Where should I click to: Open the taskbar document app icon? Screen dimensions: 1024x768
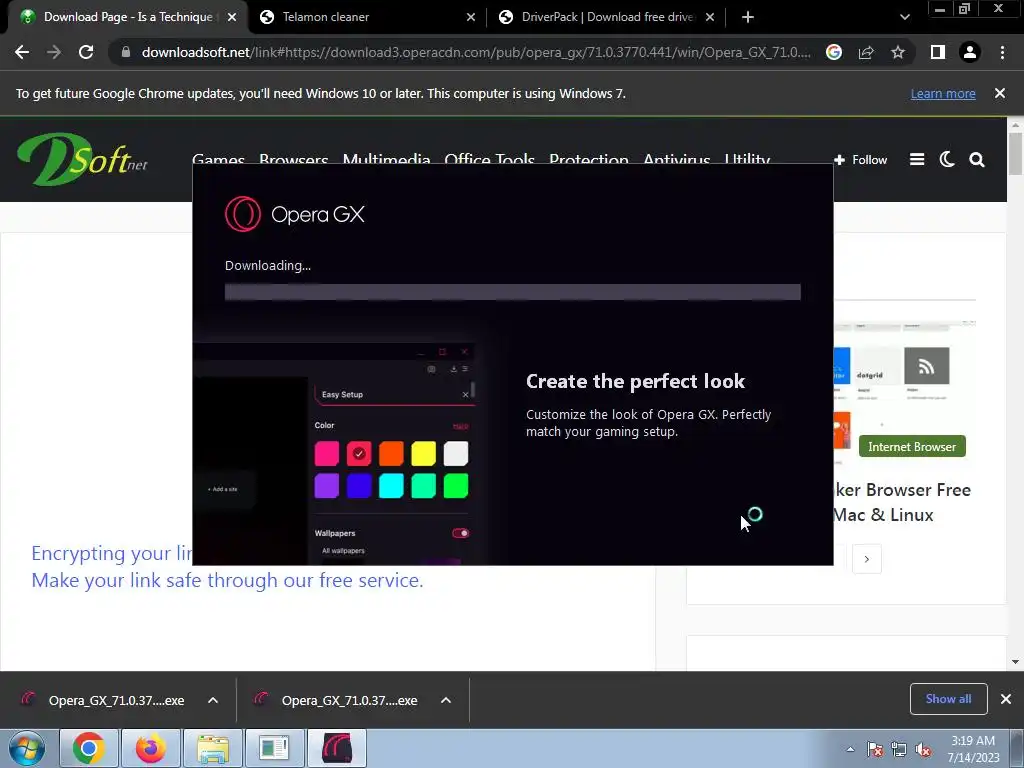click(274, 748)
